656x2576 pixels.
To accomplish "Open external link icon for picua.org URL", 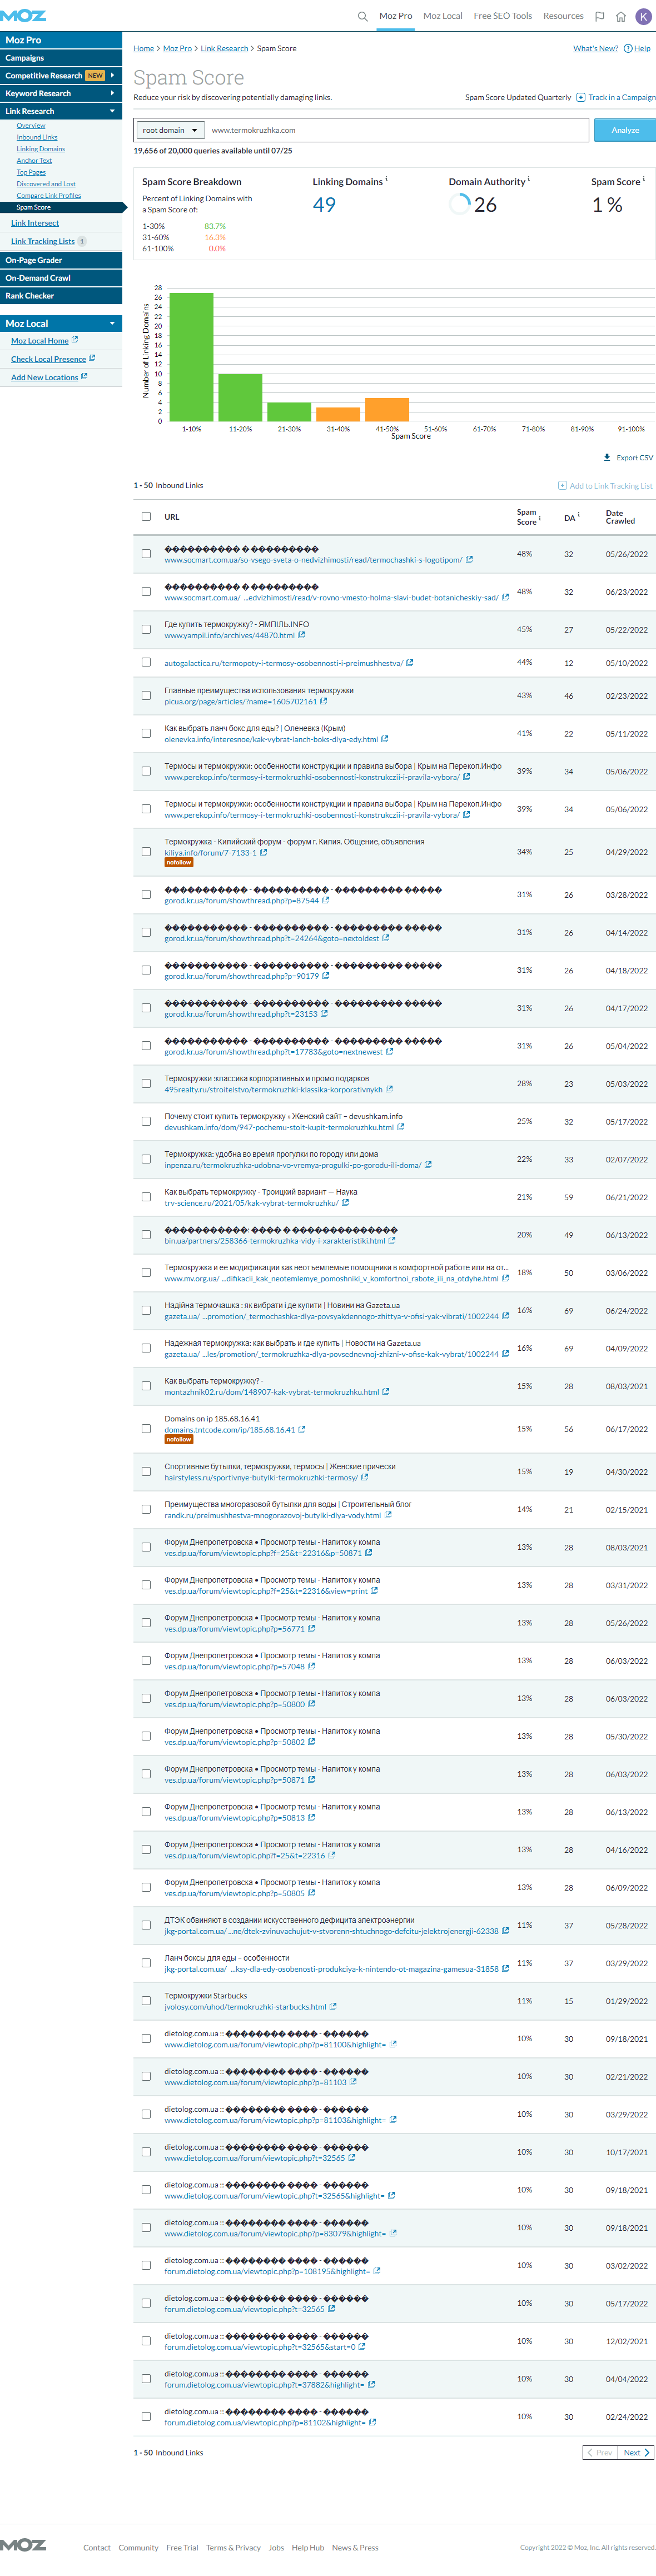I will pyautogui.click(x=324, y=701).
